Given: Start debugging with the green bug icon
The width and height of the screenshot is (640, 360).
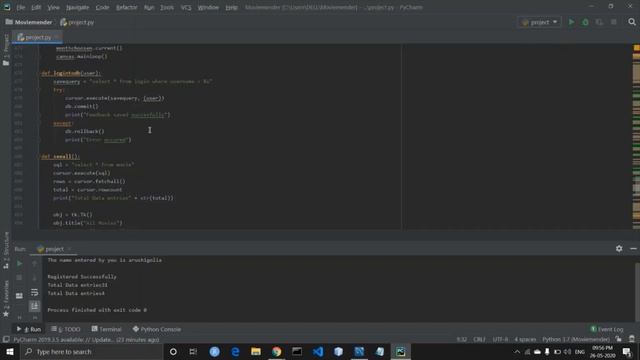Looking at the screenshot, I should 585,22.
